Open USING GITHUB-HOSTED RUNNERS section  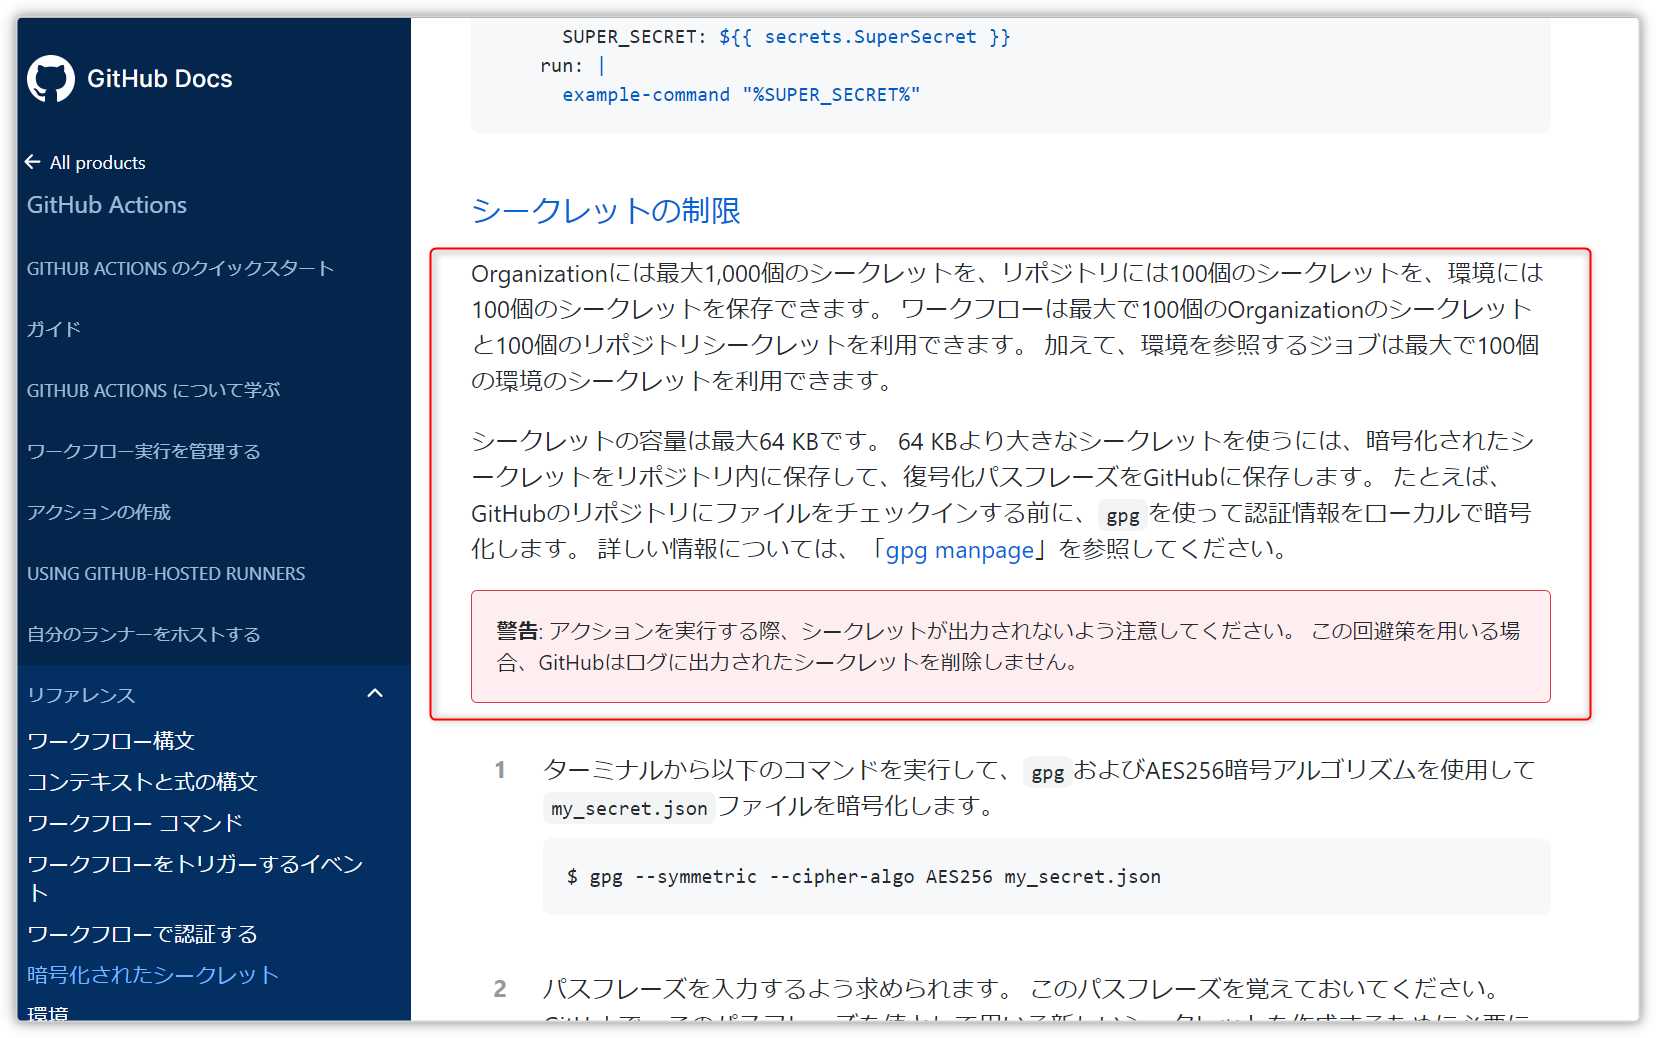click(x=166, y=574)
